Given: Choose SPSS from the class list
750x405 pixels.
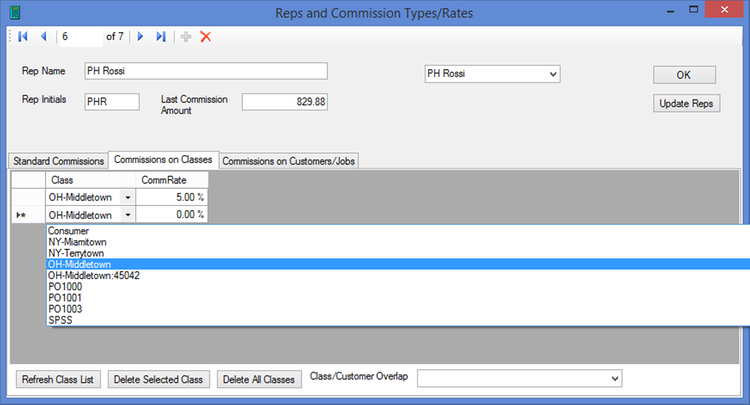Looking at the screenshot, I should (398, 320).
